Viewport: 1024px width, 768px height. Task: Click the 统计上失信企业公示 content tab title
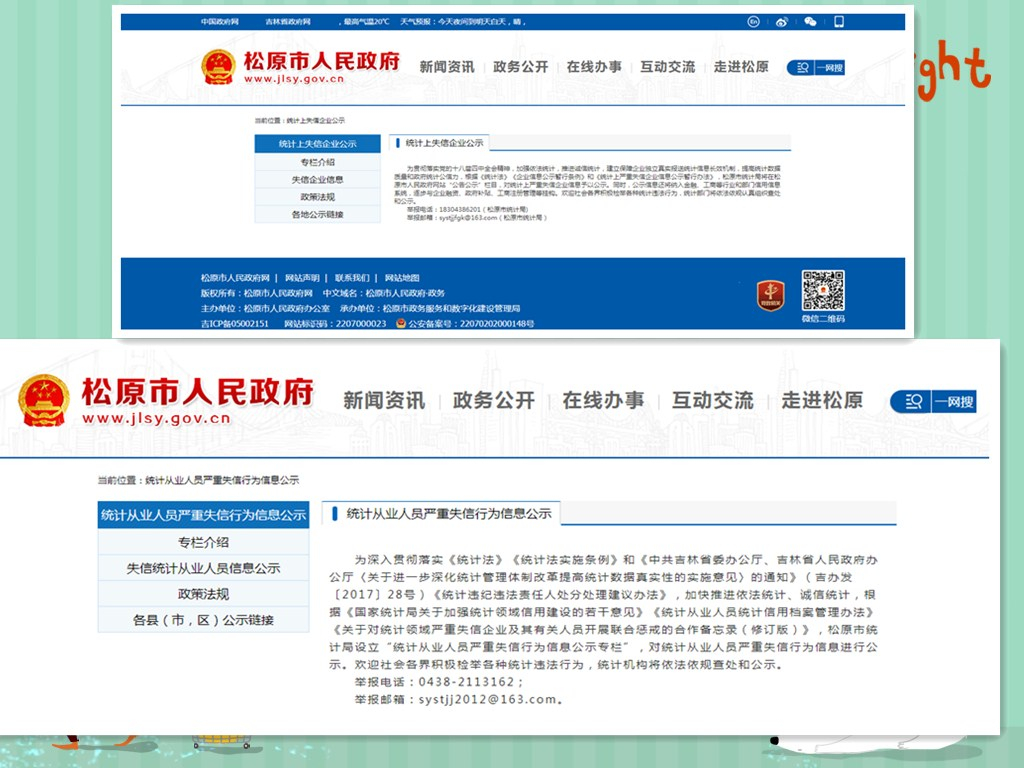(x=444, y=142)
